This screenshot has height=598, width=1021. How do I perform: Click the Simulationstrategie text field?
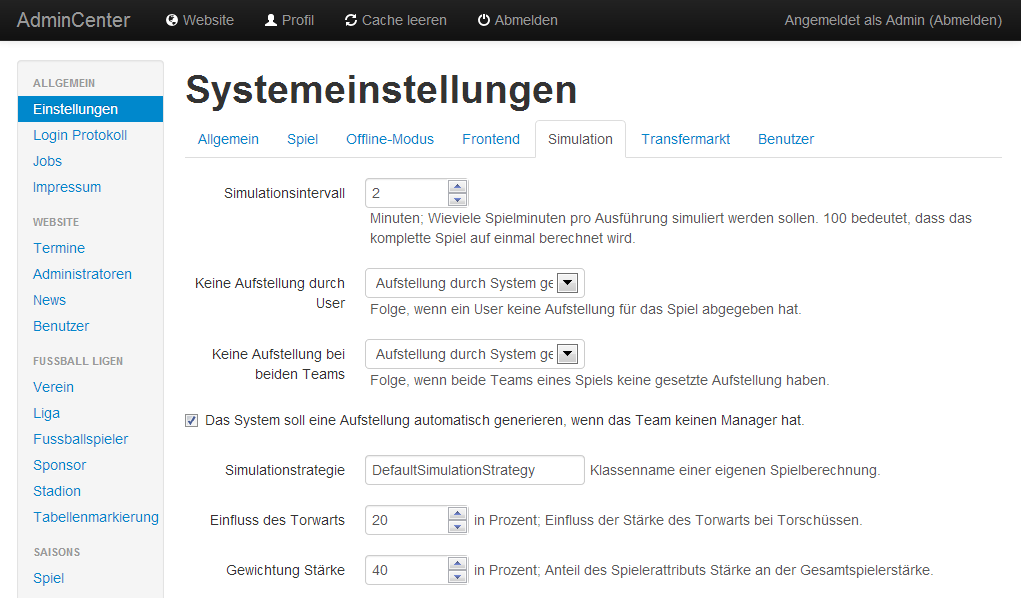[474, 470]
